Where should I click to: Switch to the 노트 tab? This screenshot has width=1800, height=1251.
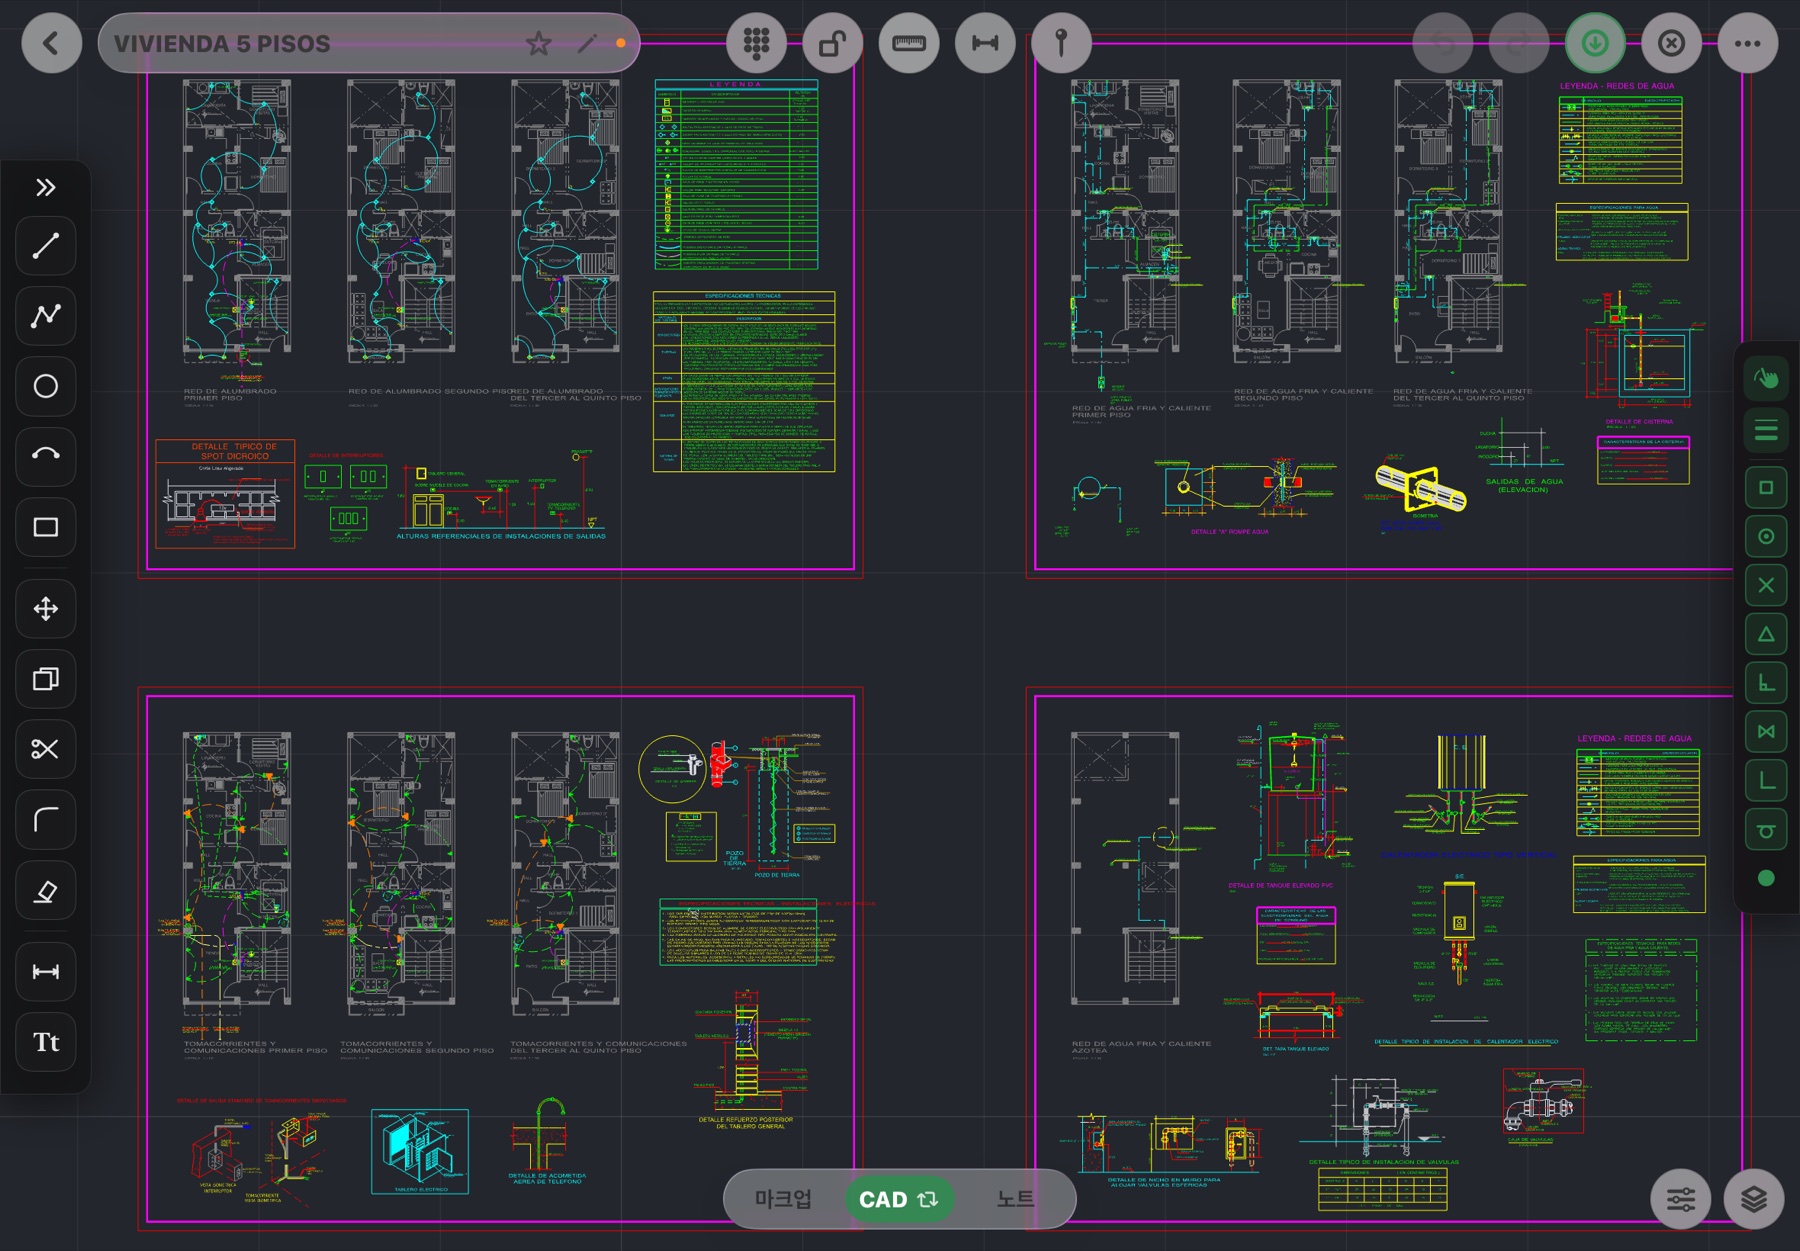click(1015, 1199)
